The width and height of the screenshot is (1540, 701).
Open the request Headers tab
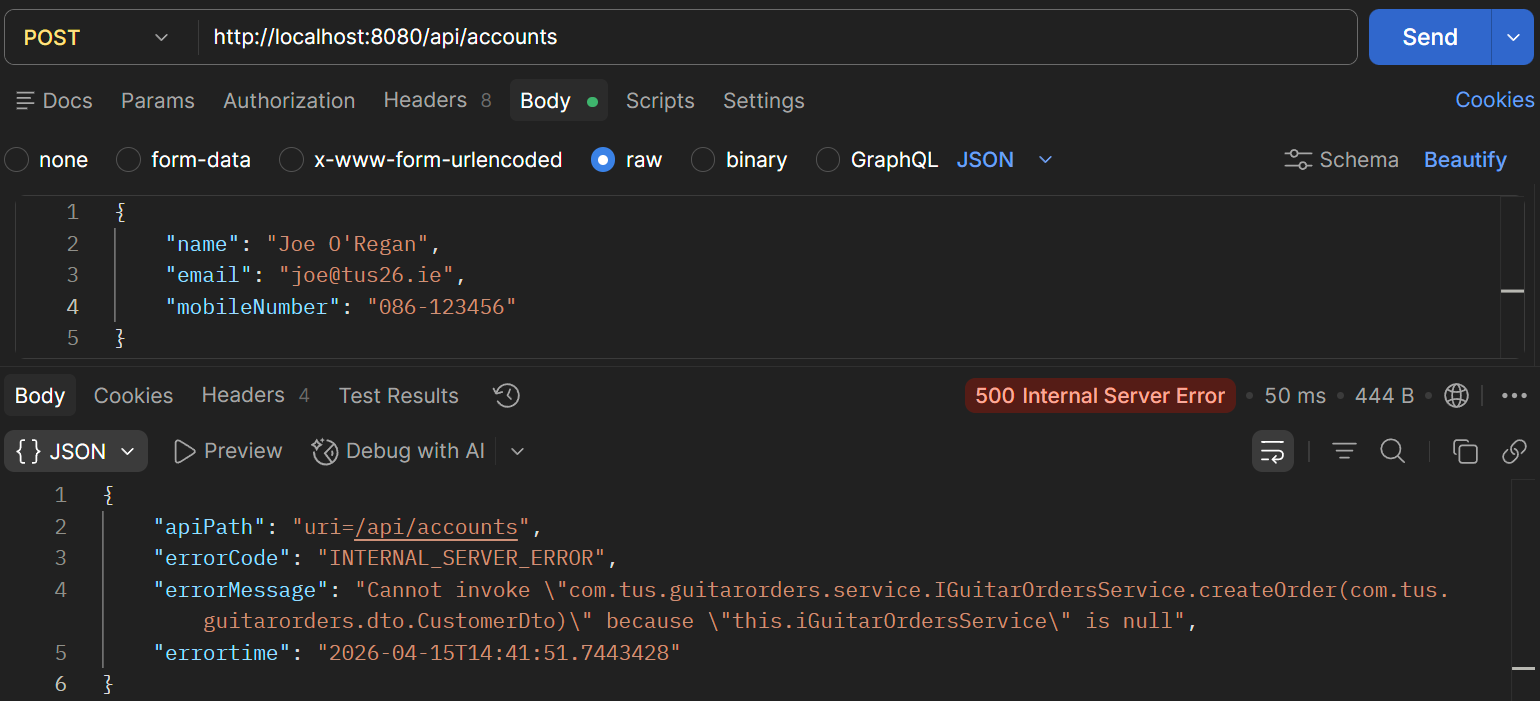[437, 101]
